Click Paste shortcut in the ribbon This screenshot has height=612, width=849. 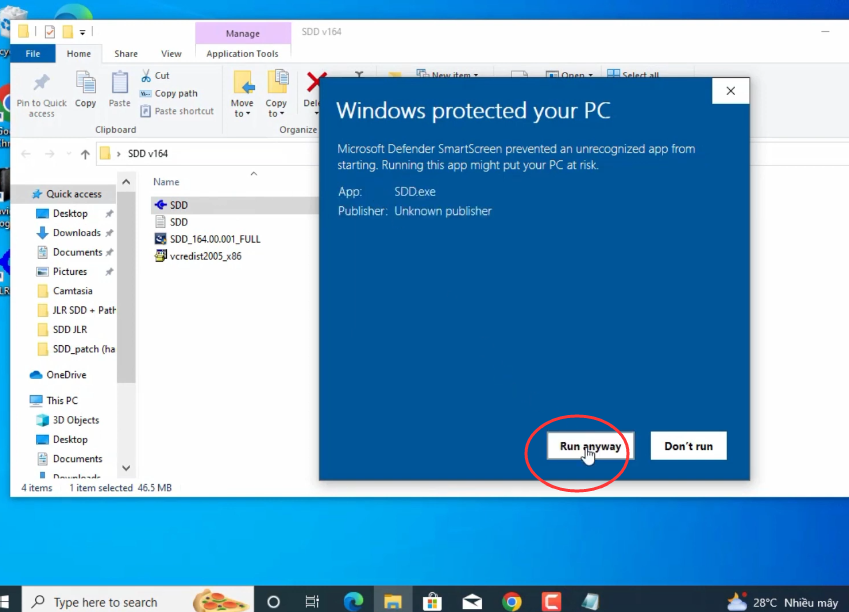point(177,111)
